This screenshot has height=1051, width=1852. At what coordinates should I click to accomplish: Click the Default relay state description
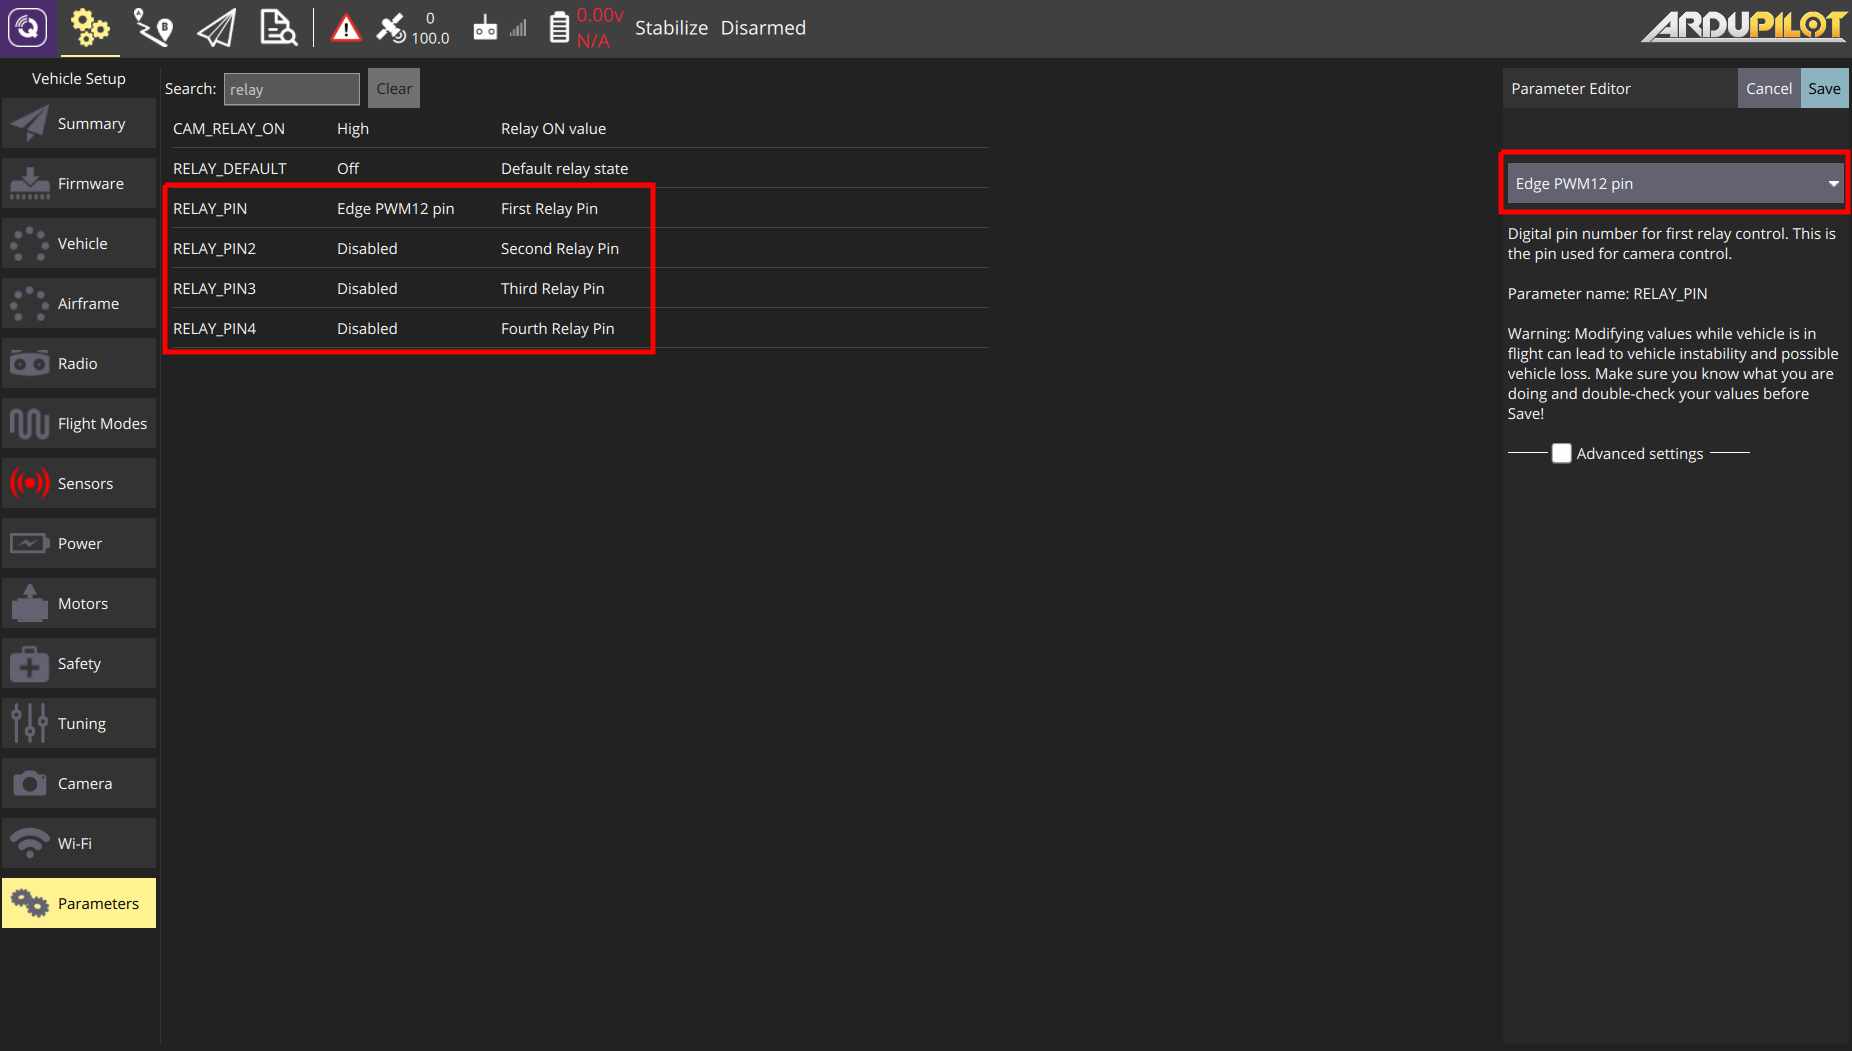(x=564, y=169)
